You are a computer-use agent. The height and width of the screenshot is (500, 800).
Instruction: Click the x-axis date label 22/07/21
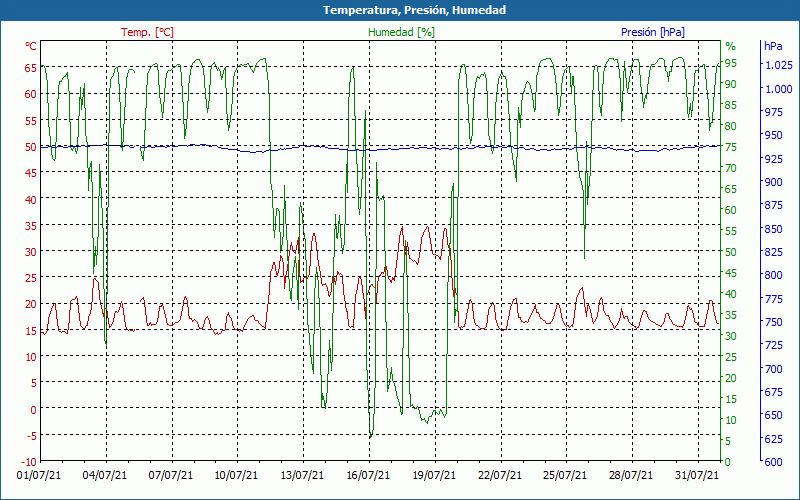[x=499, y=476]
